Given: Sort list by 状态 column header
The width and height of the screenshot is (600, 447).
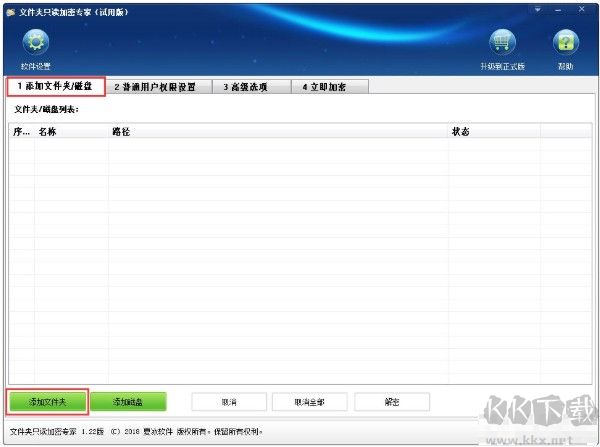Looking at the screenshot, I should (x=494, y=132).
